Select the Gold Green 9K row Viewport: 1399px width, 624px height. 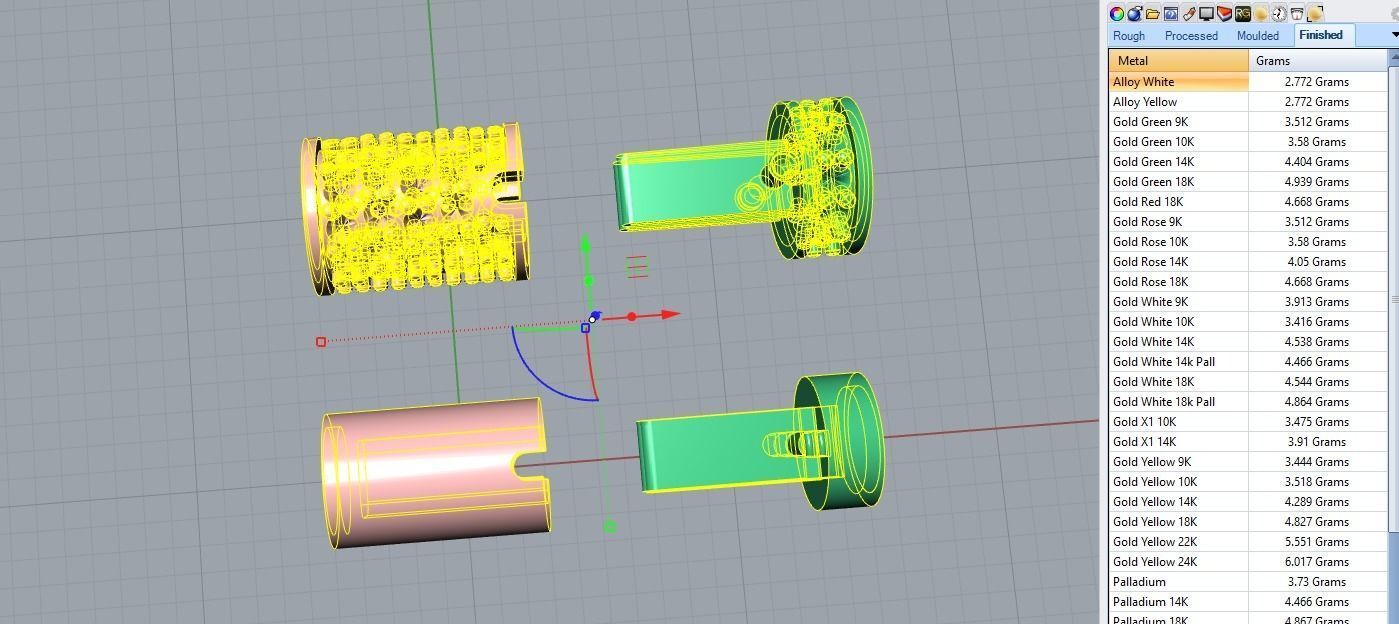1248,122
